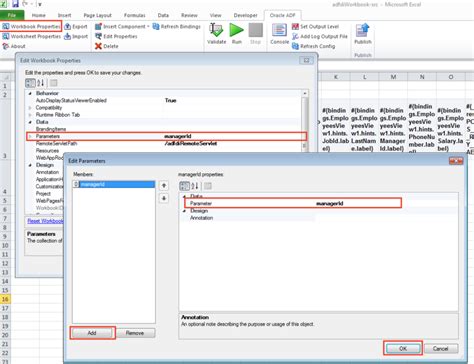Expand the Compatibility property
The width and height of the screenshot is (474, 364).
point(30,108)
